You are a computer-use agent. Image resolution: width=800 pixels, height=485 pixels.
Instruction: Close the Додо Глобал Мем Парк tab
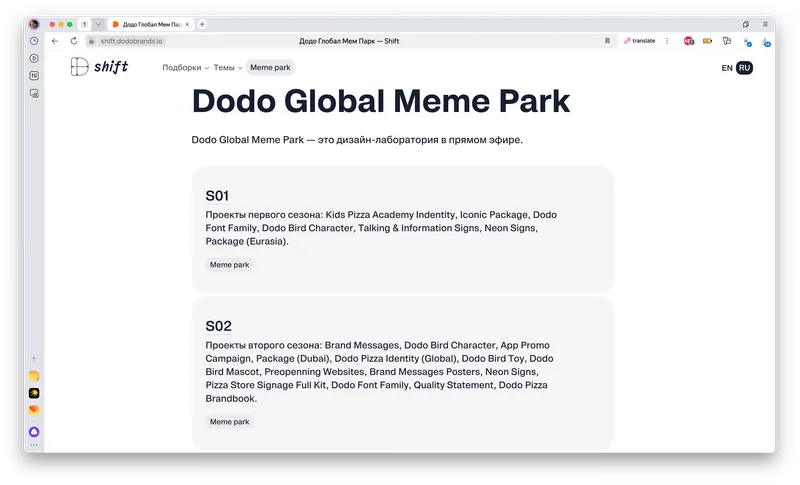click(x=187, y=24)
